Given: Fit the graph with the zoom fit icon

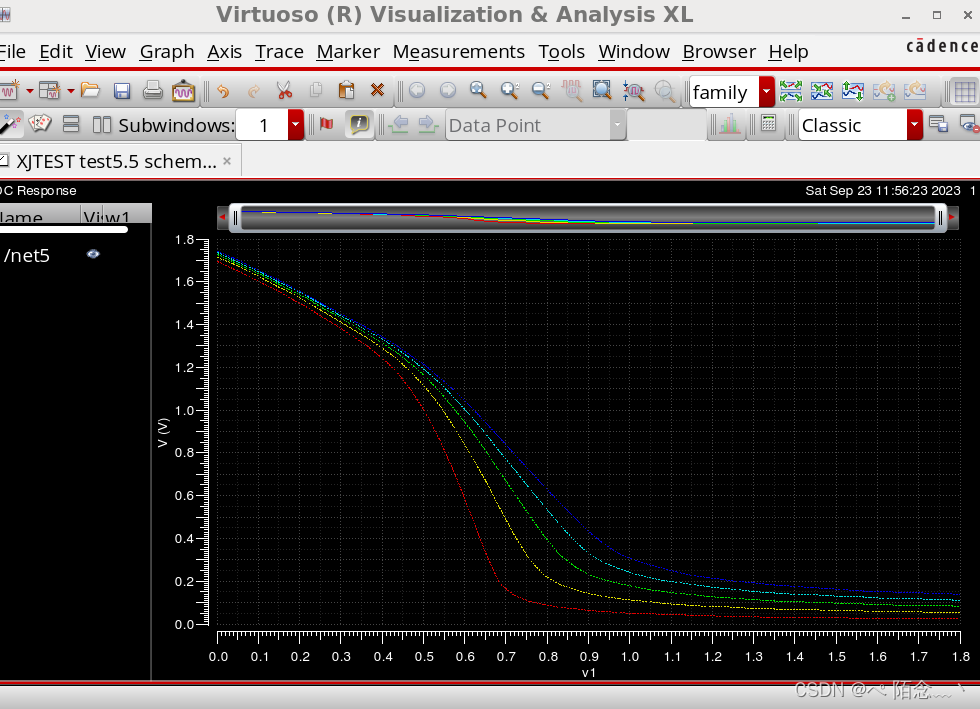Looking at the screenshot, I should [602, 91].
